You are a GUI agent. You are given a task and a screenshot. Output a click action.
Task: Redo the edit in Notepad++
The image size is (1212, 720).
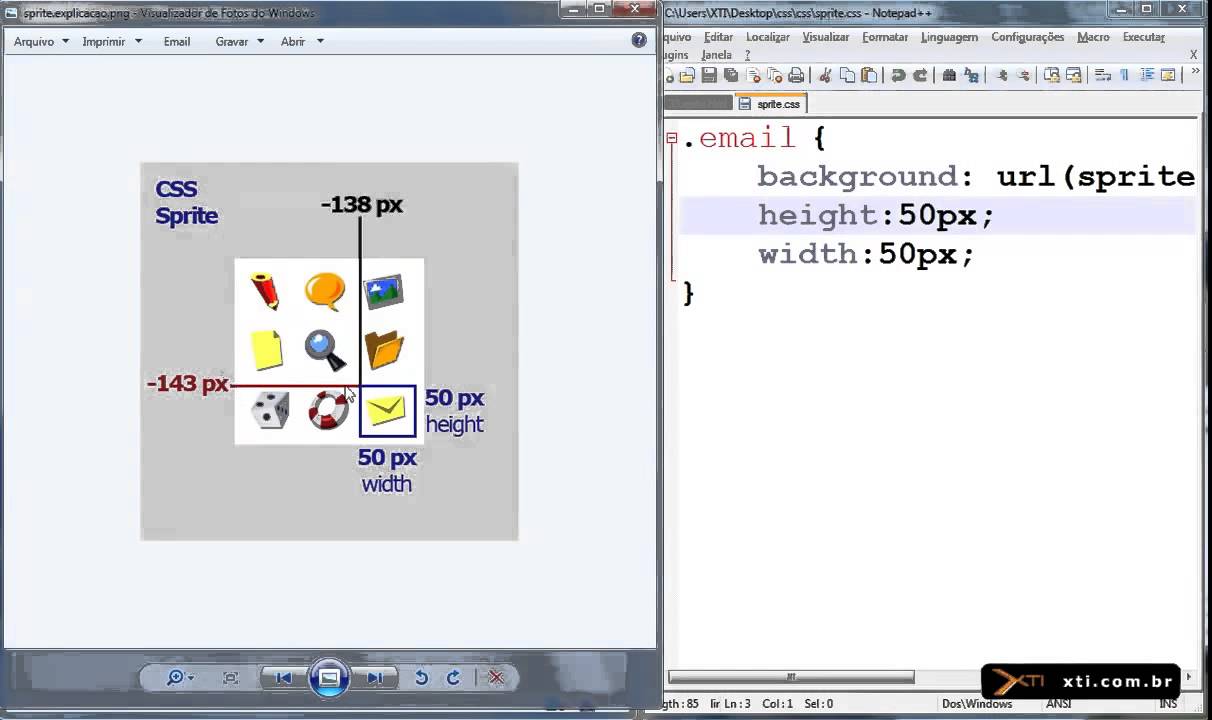click(920, 75)
